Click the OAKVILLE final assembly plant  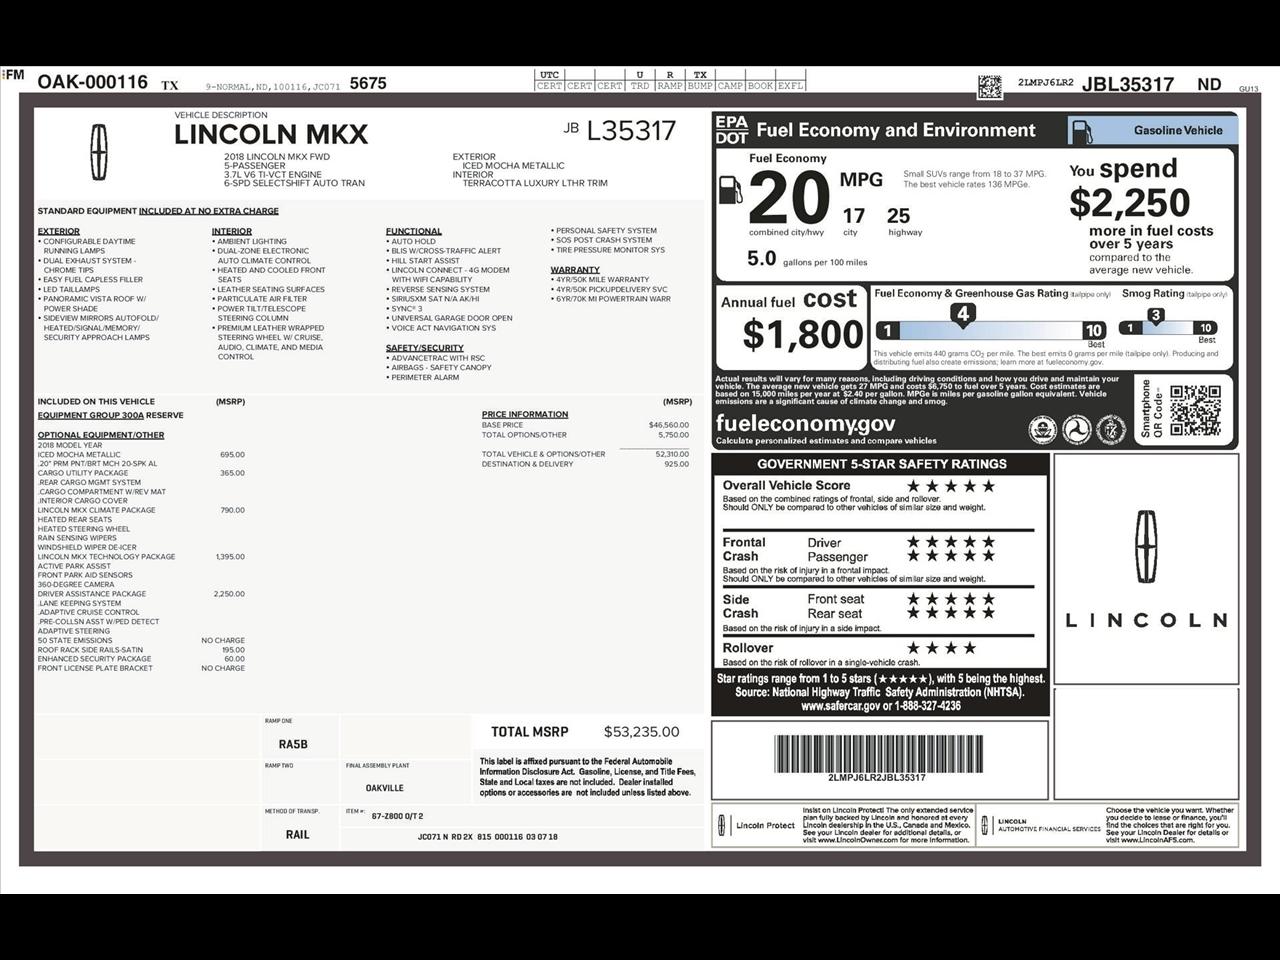tap(385, 788)
